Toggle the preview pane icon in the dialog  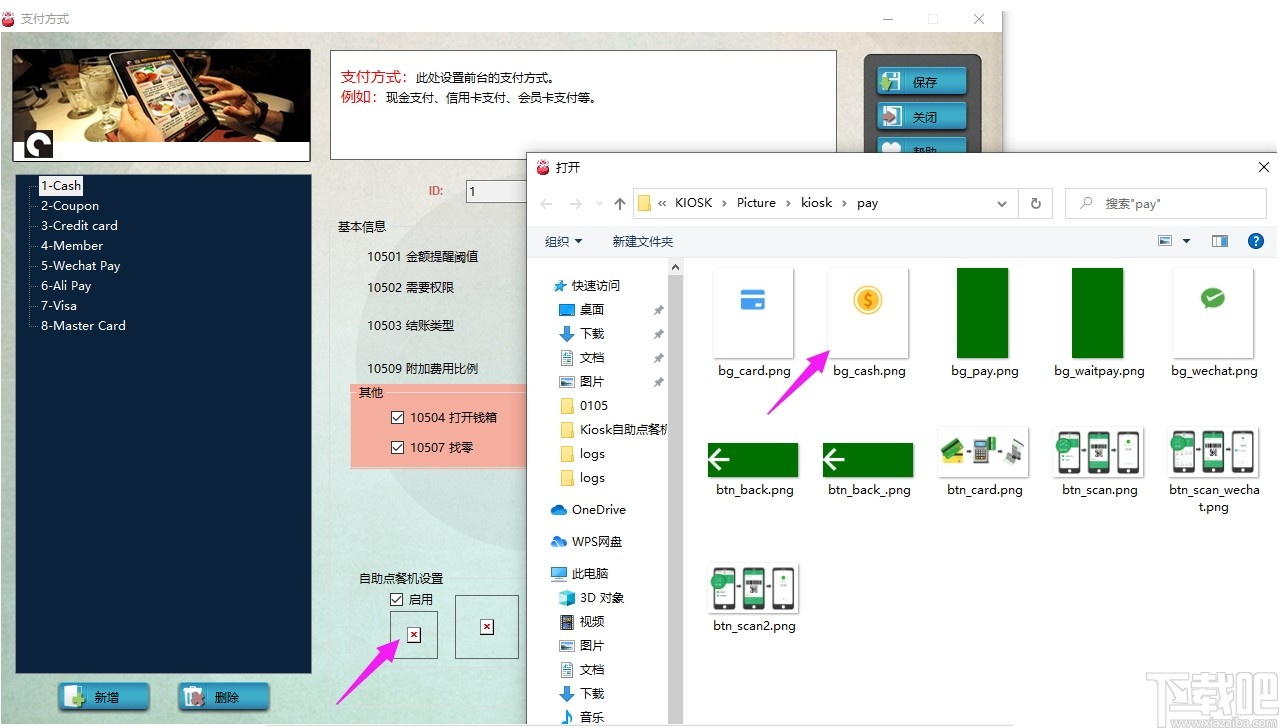click(x=1220, y=240)
